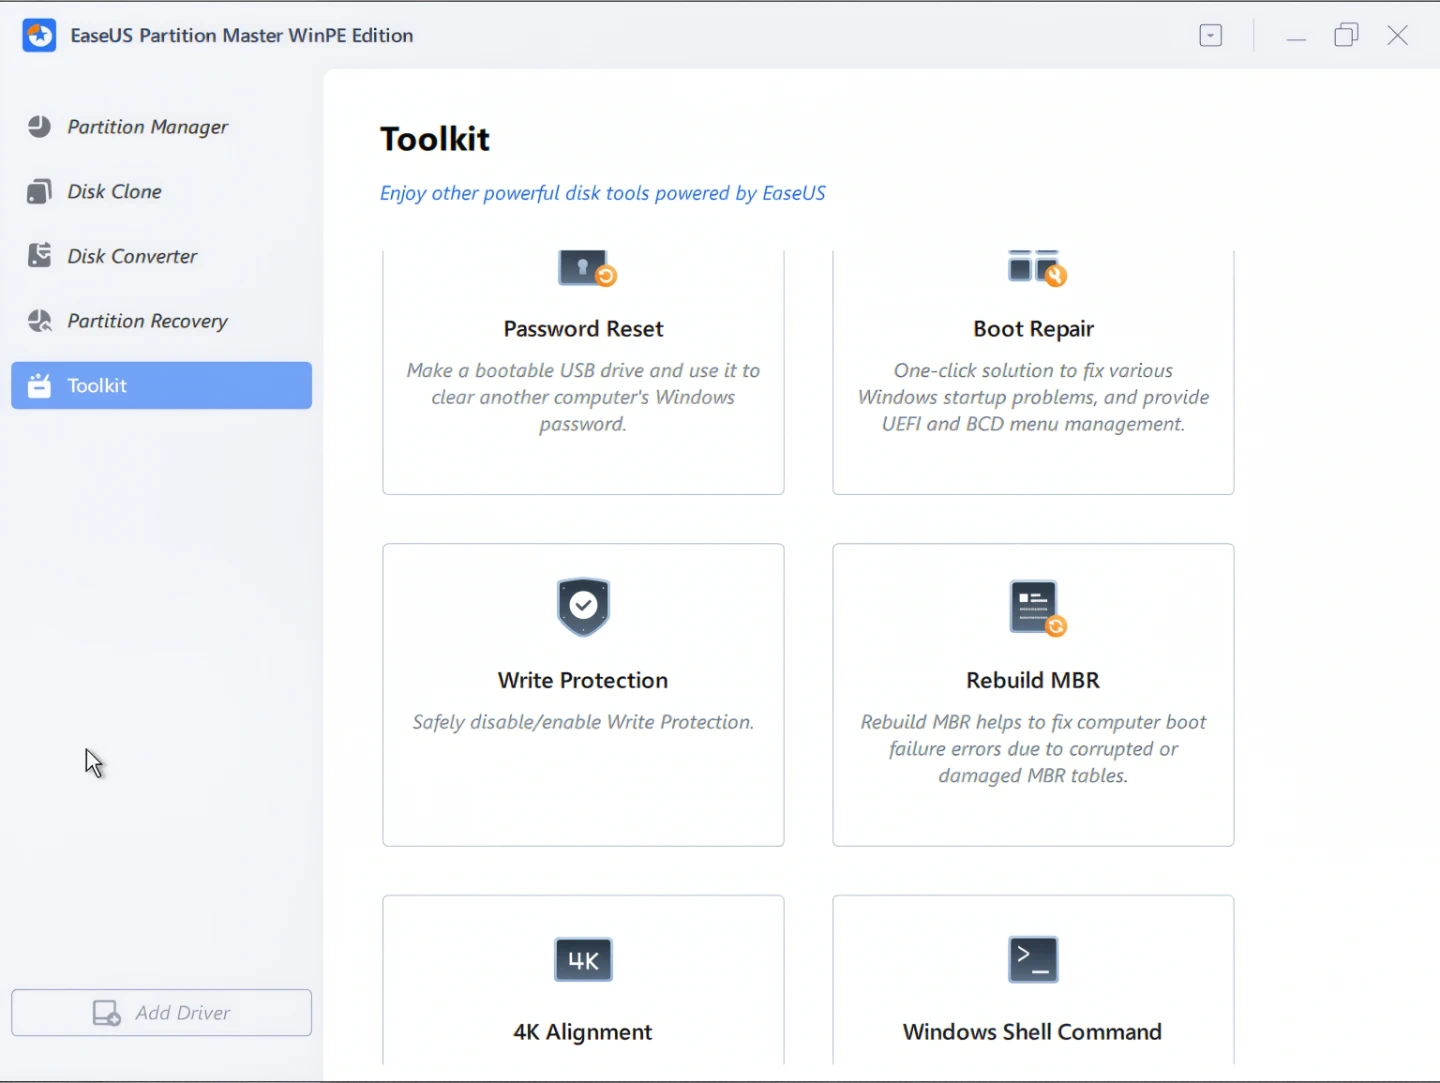Click the Boot Repair tool icon

click(1036, 269)
